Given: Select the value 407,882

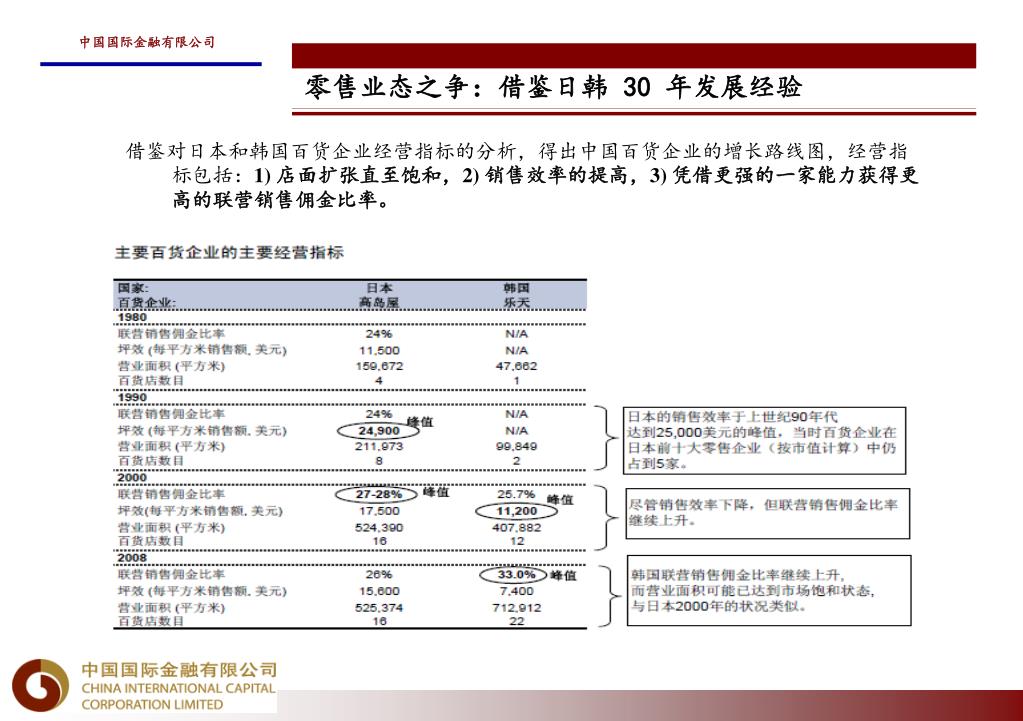Looking at the screenshot, I should (x=516, y=527).
